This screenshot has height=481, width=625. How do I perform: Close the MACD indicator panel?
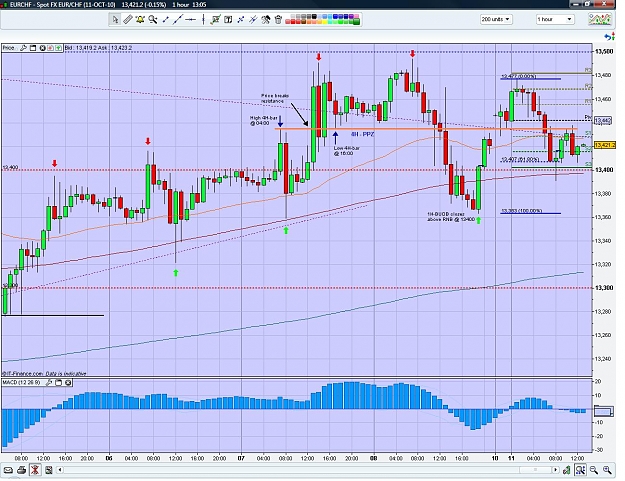point(68,383)
